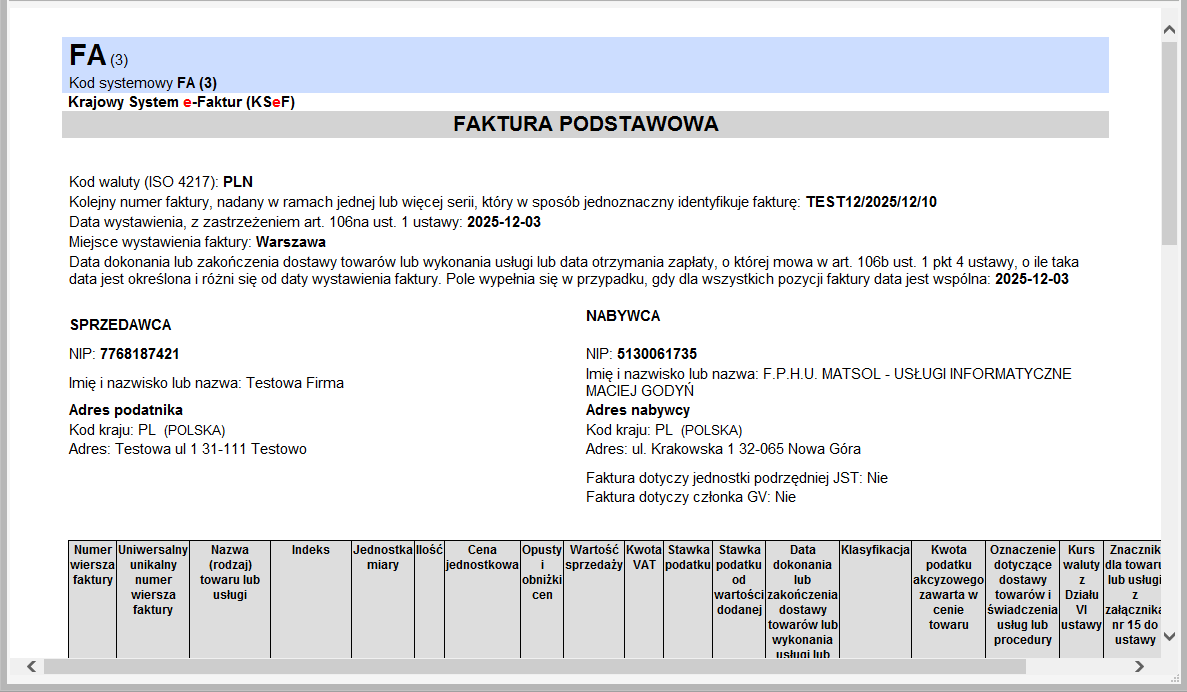Screen dimensions: 1187x692
Task: Click the vertical scrollbar thumb
Action: tap(1168, 140)
